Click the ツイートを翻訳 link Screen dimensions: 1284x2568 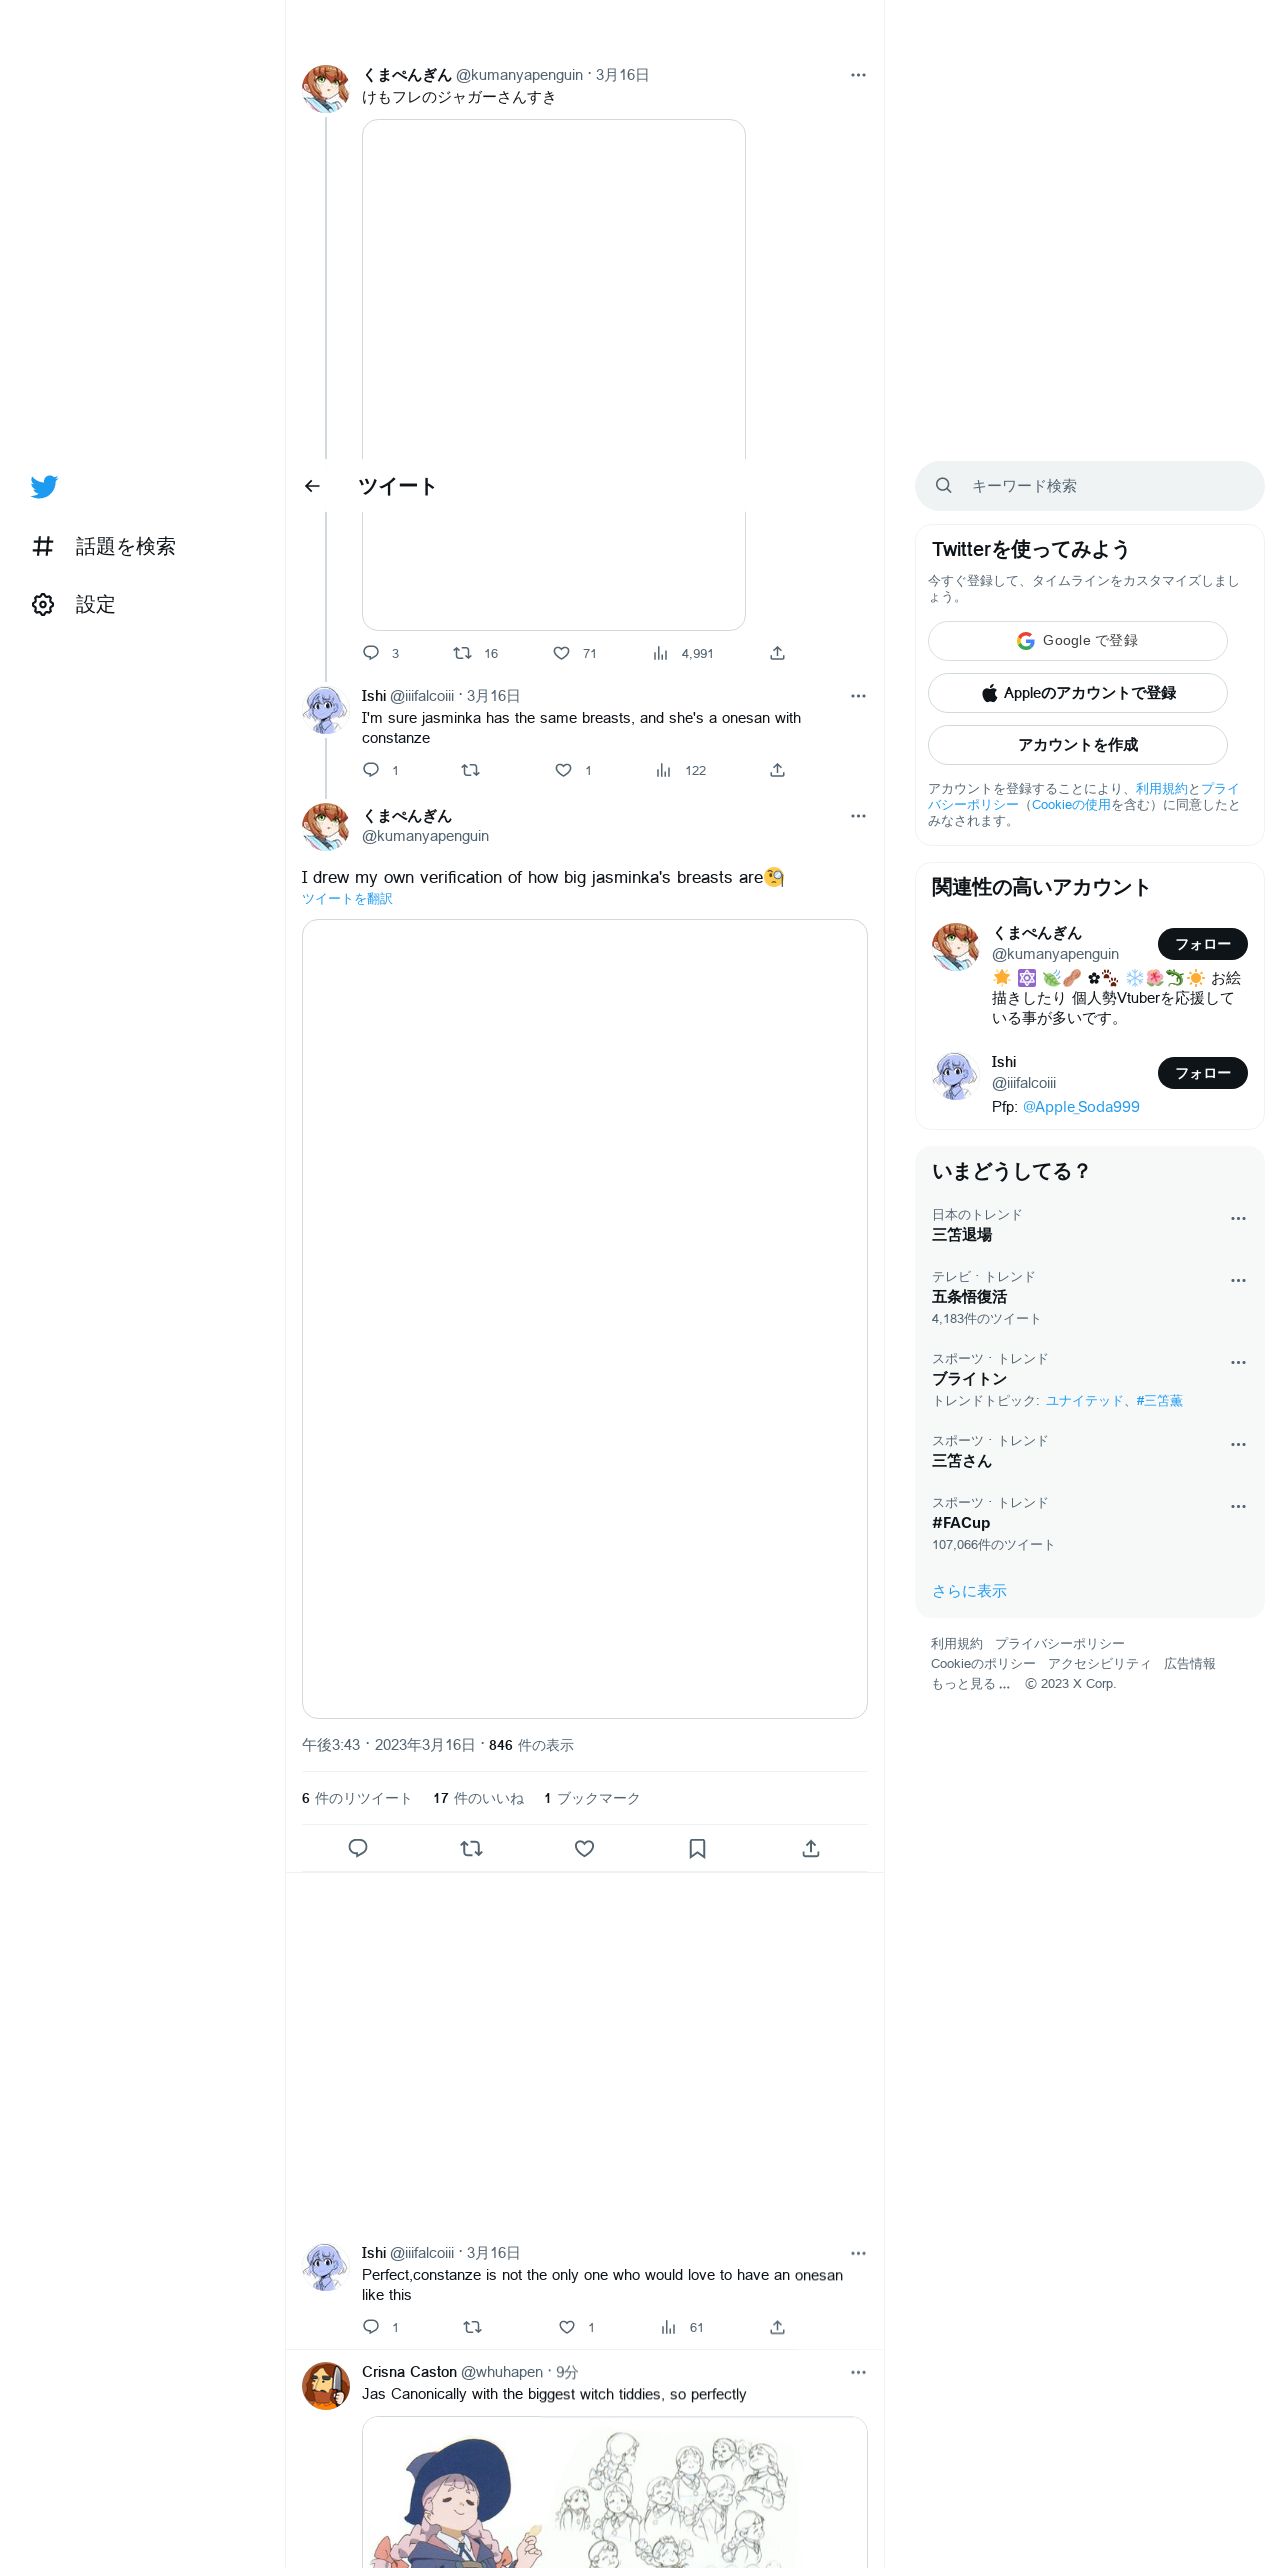[347, 899]
